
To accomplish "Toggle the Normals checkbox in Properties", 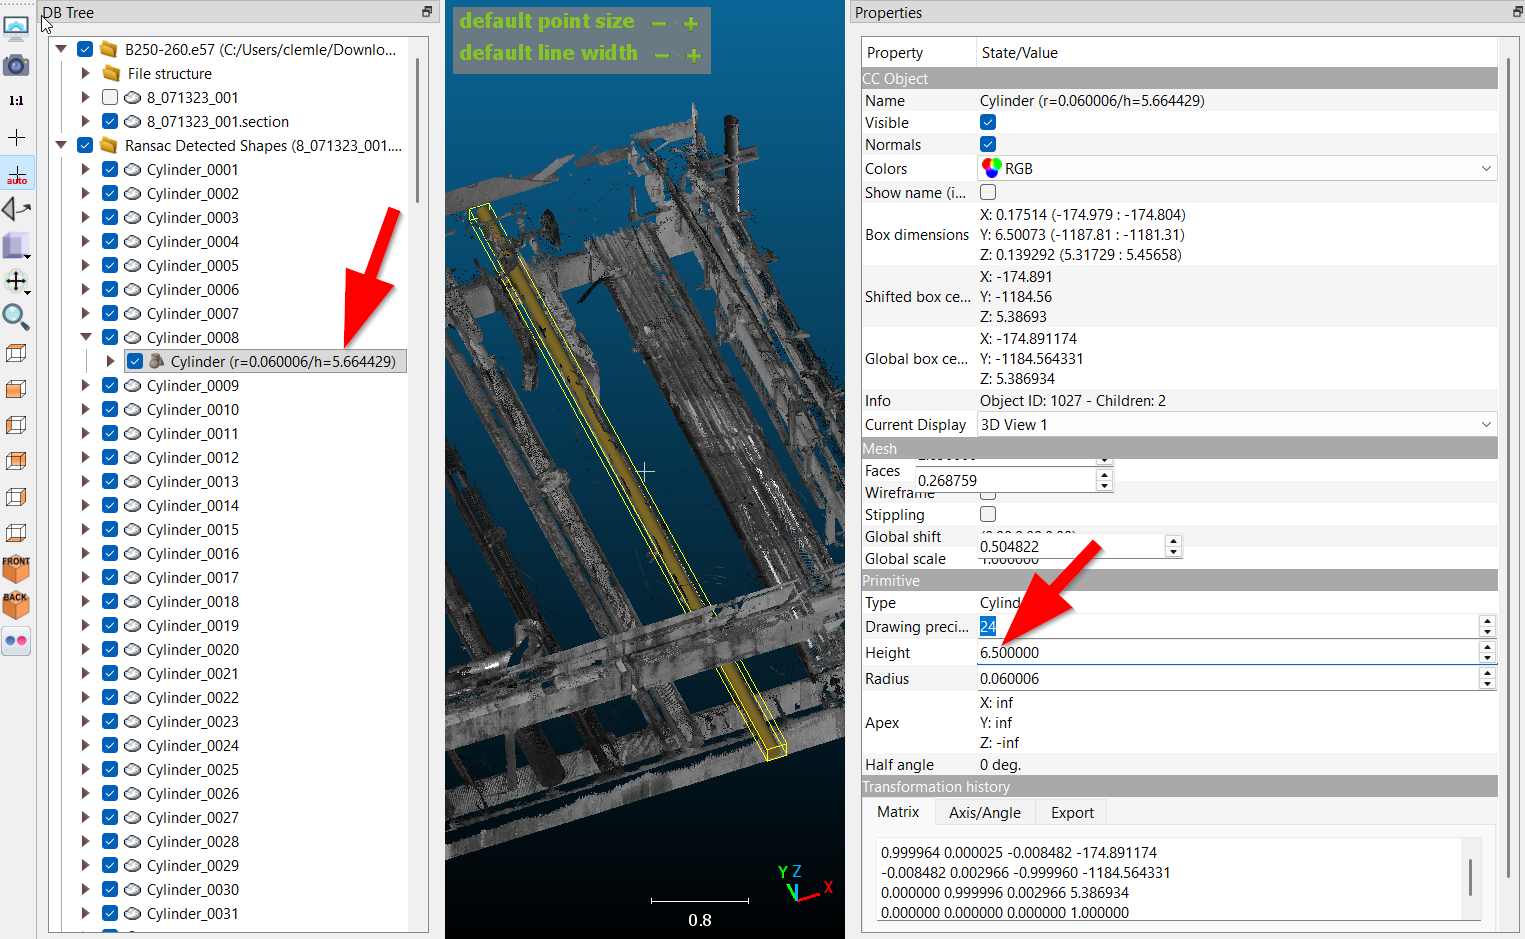I will [988, 143].
